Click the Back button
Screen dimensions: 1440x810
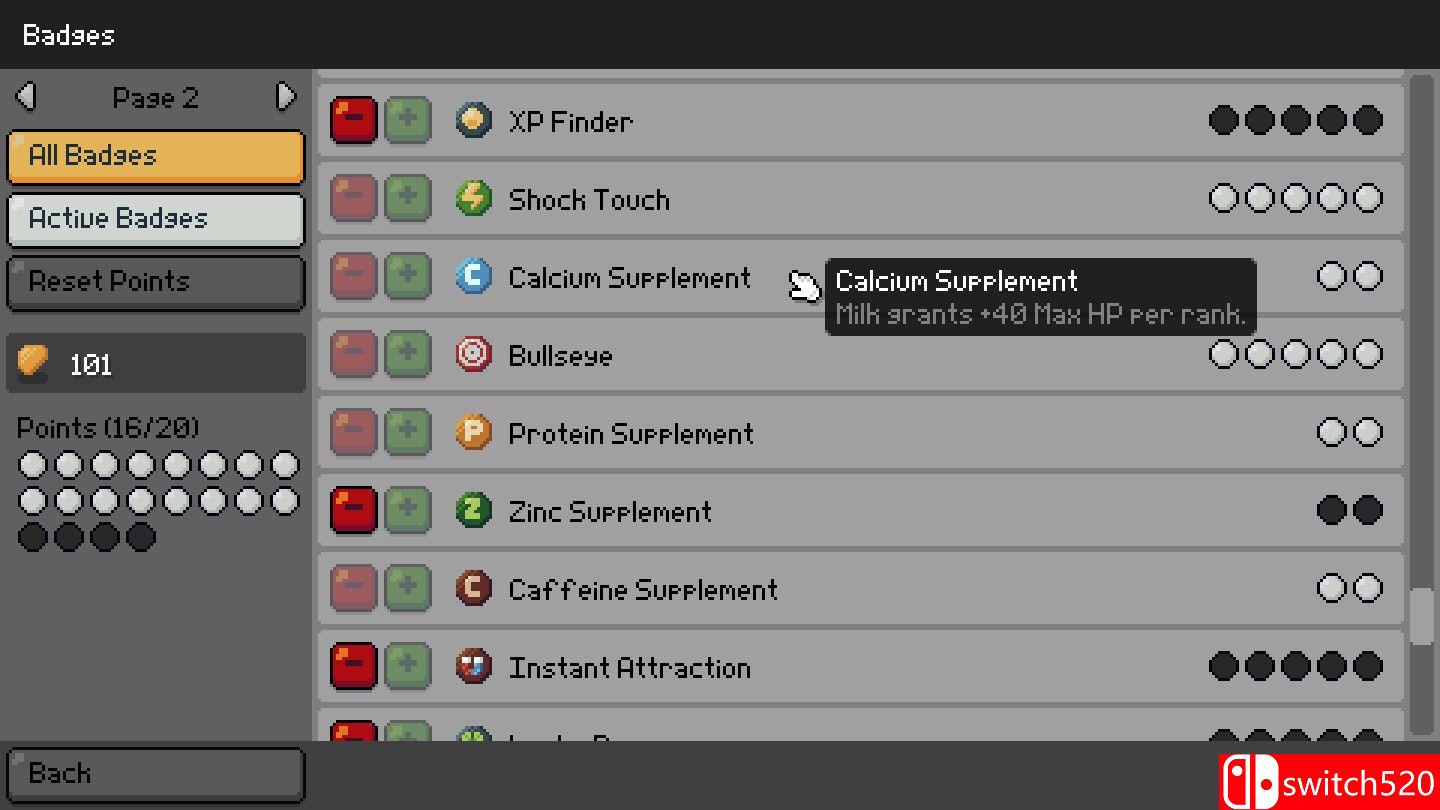pyautogui.click(x=155, y=774)
